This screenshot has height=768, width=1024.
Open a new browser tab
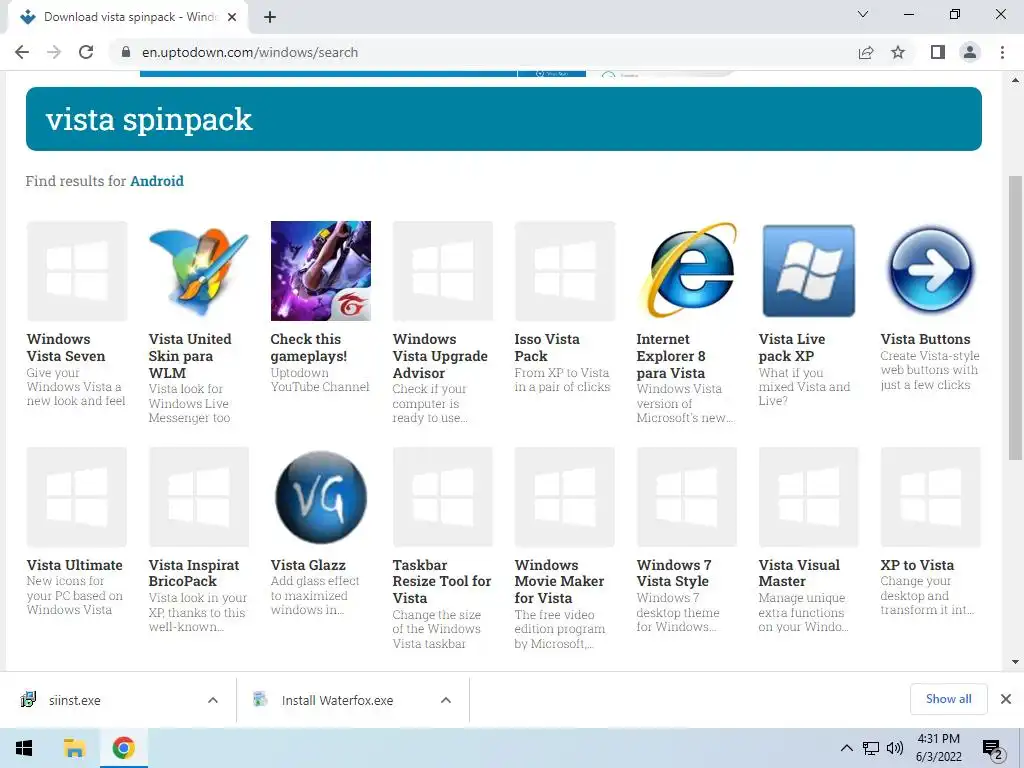point(270,17)
